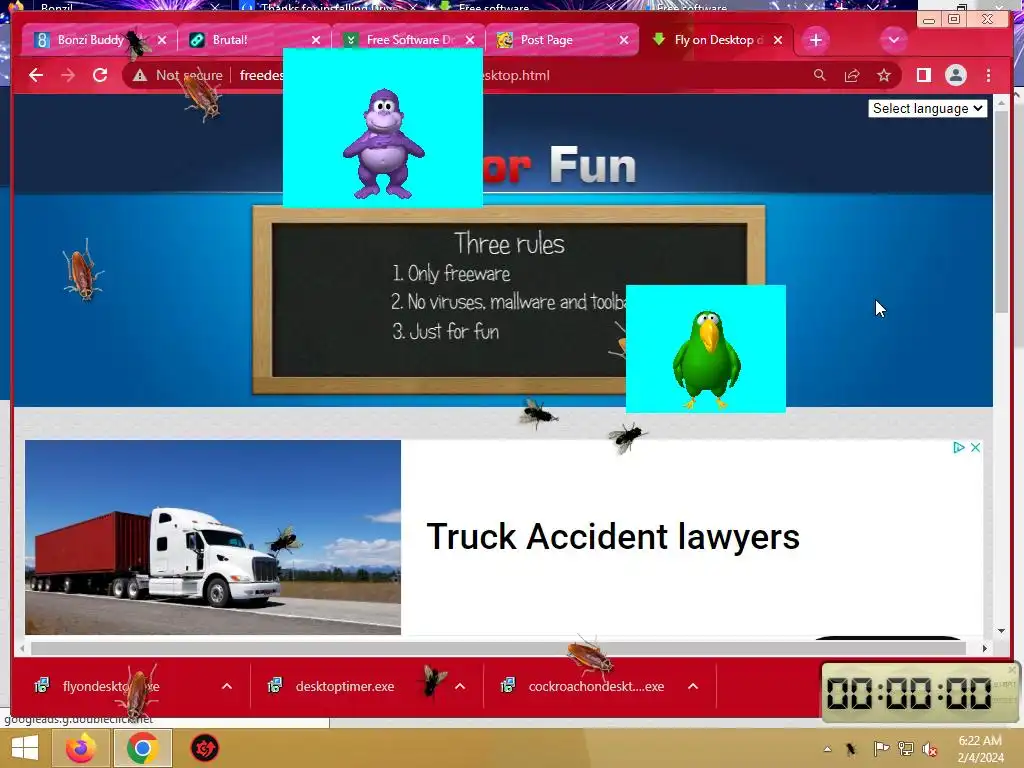Open the flyondesktop exe download

coord(111,686)
